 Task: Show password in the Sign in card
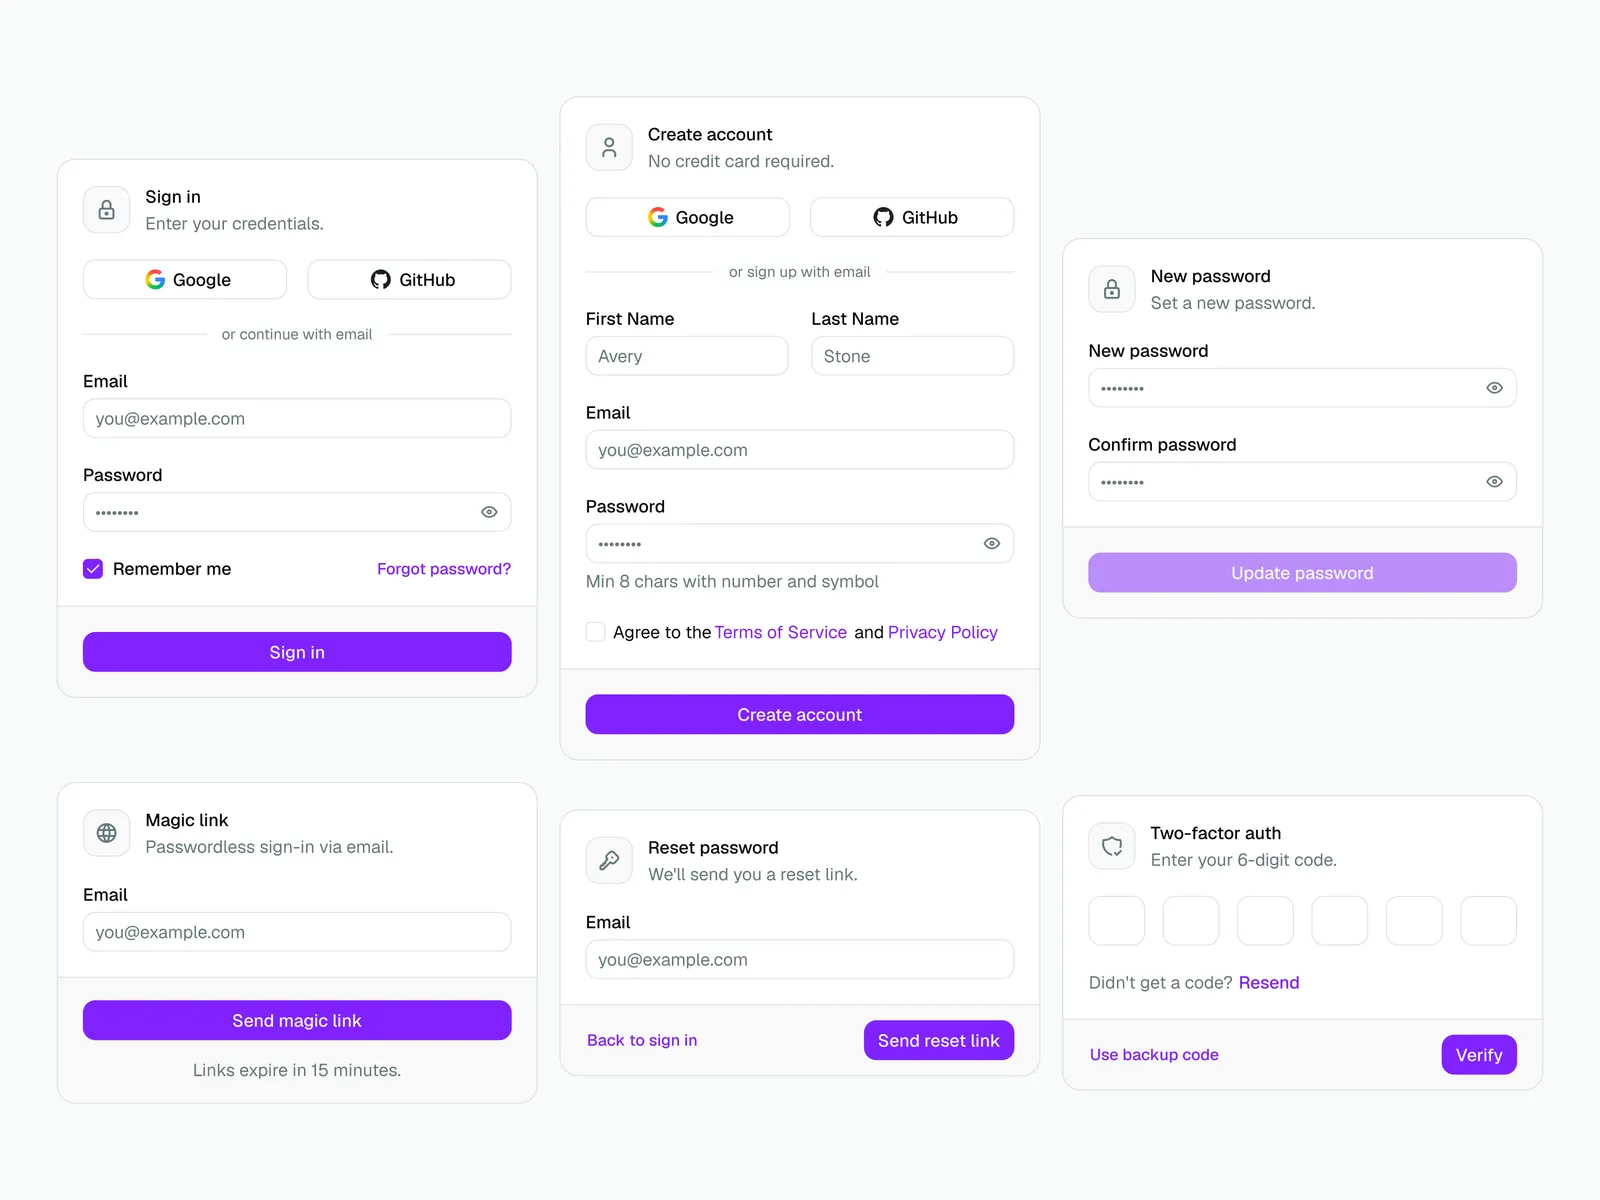point(489,512)
